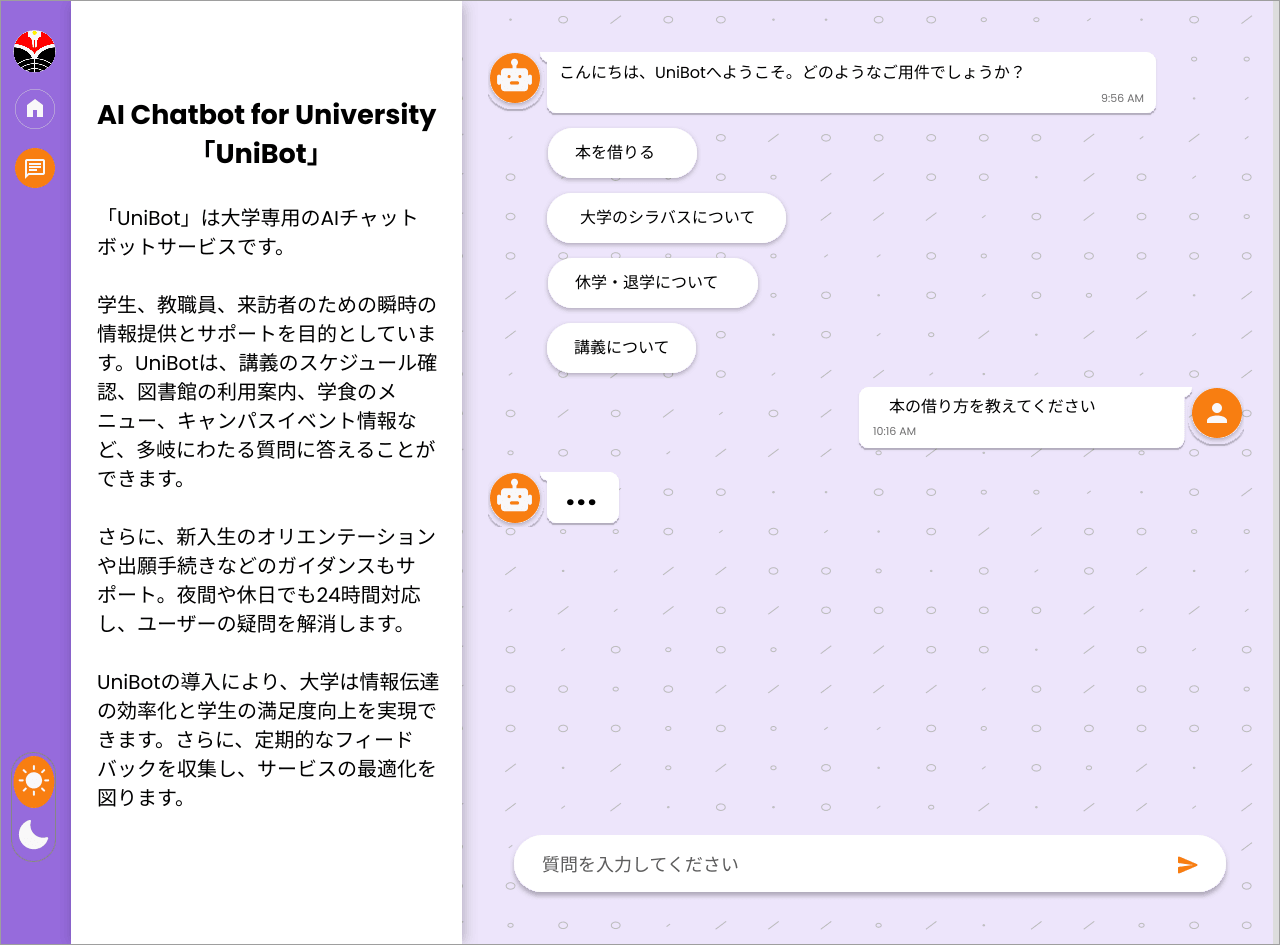Select the 講義について suggestion chip
This screenshot has height=945, width=1280.
coord(621,348)
